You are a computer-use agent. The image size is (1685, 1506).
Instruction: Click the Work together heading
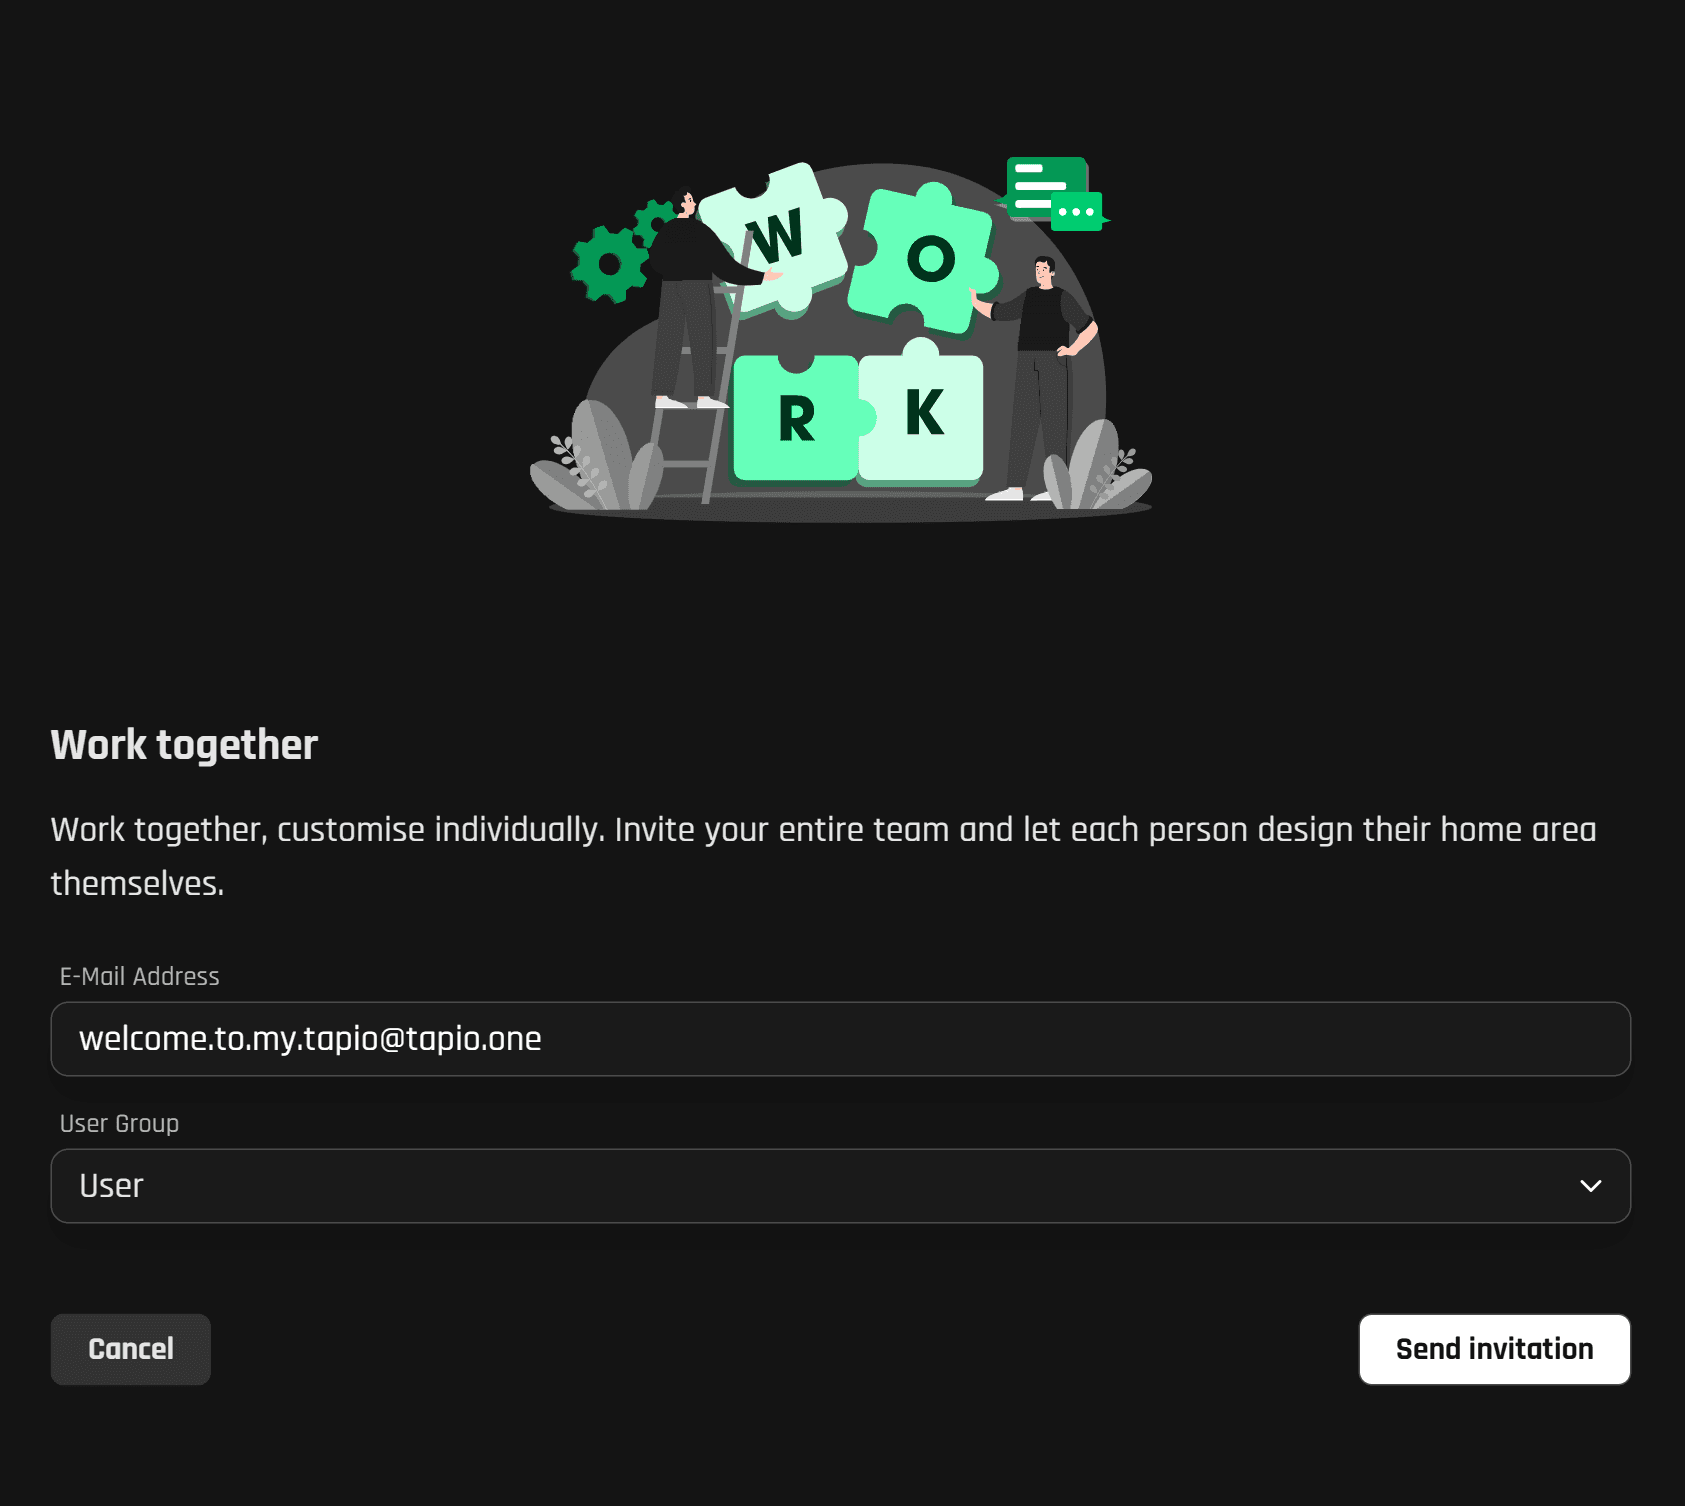click(184, 743)
